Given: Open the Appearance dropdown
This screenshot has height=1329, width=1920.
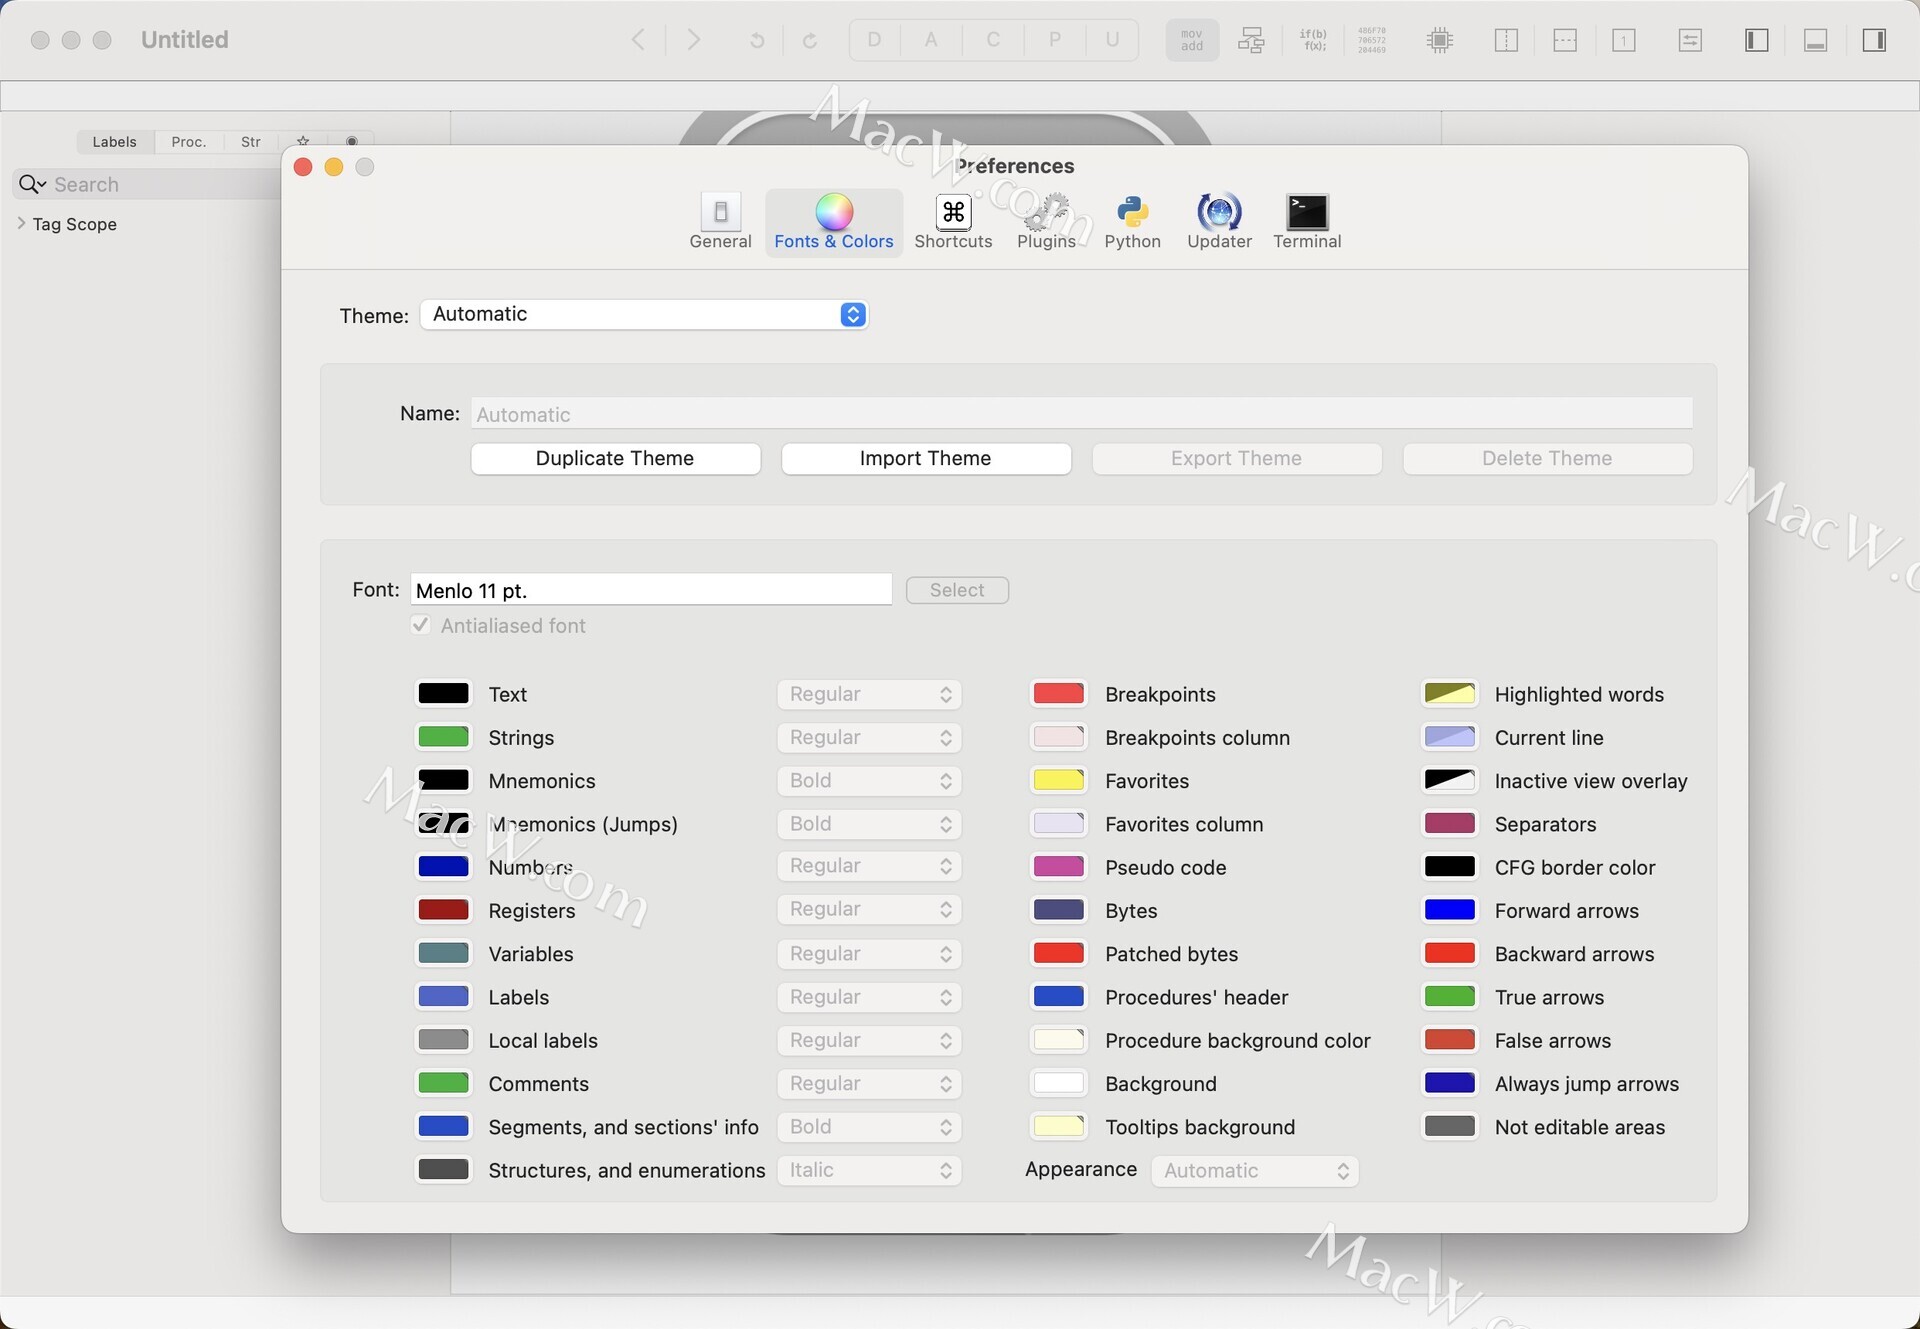Looking at the screenshot, I should point(1255,1170).
